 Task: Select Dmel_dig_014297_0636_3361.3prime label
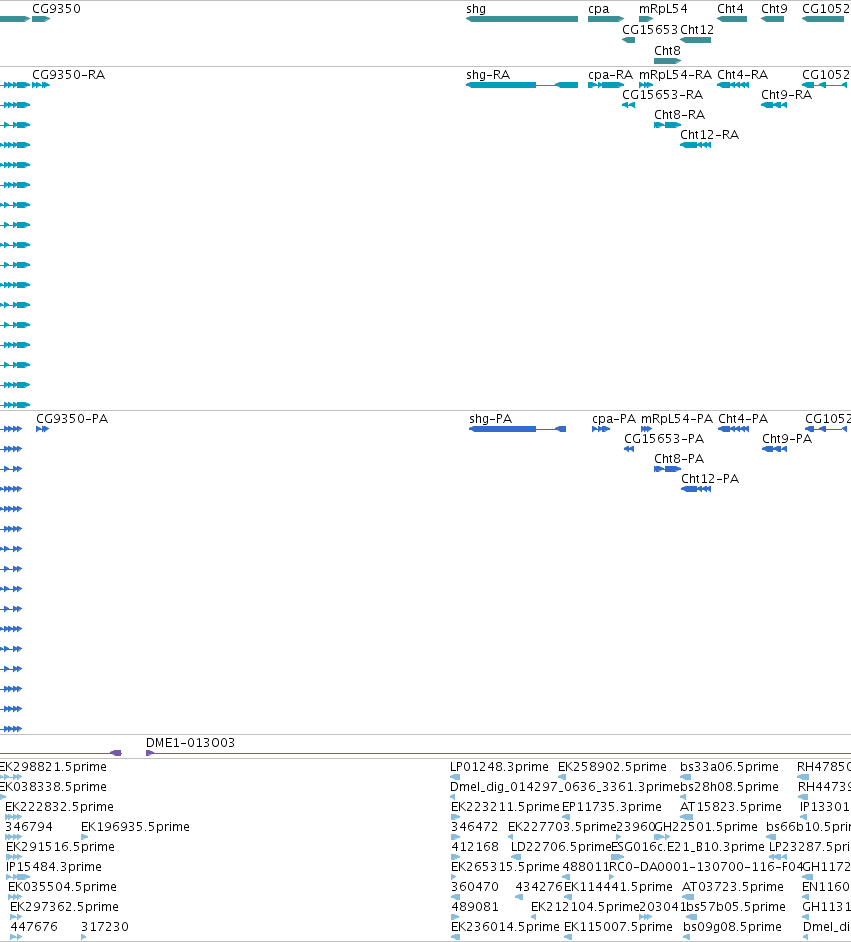(565, 787)
